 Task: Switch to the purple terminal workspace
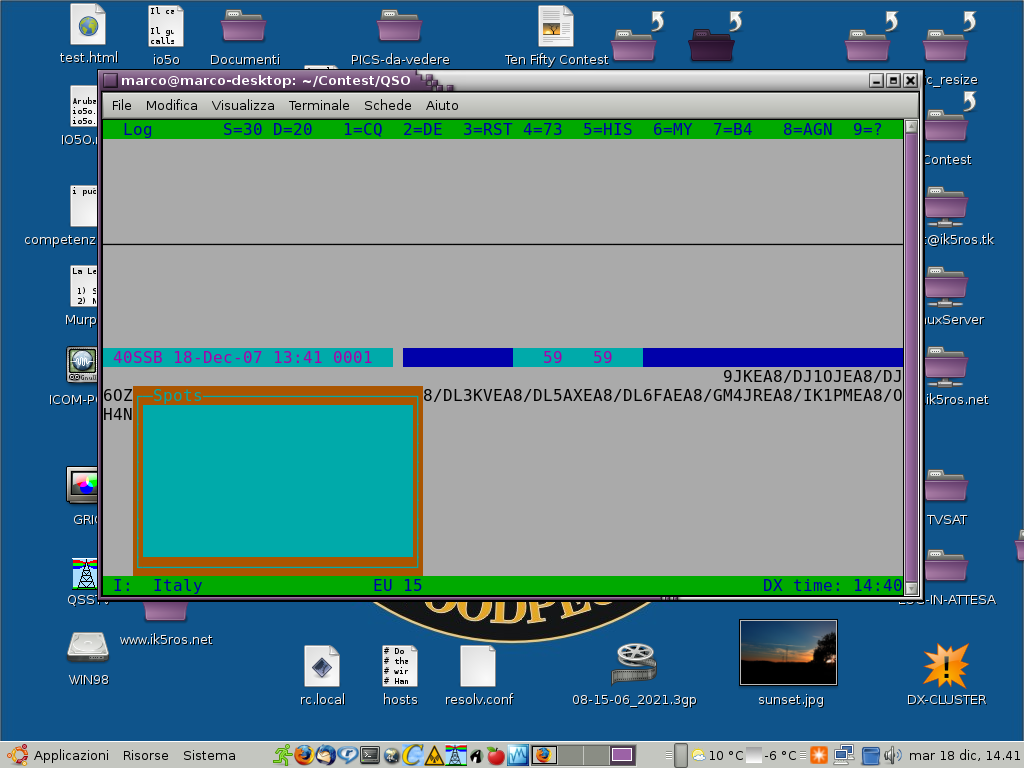pos(622,756)
